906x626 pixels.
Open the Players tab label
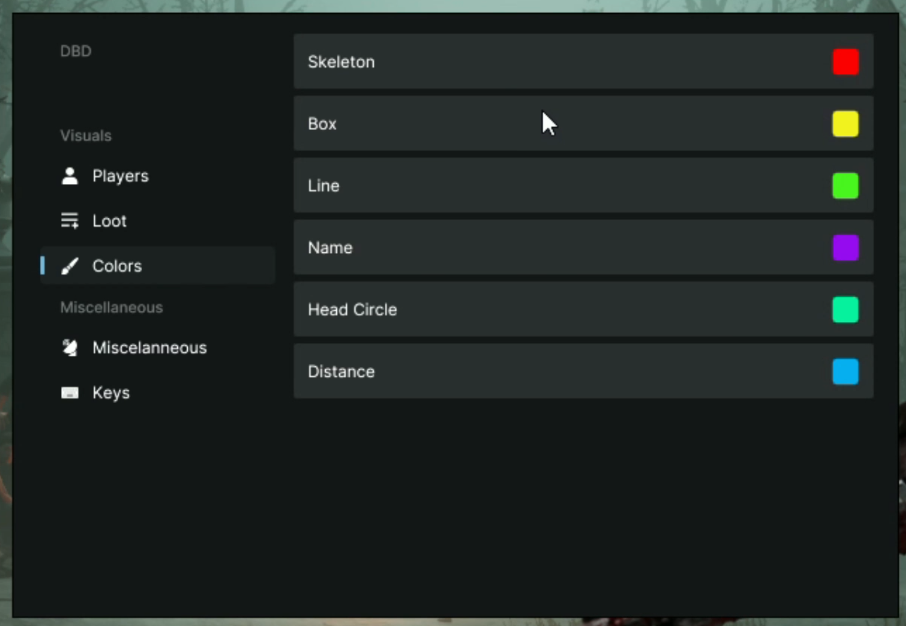point(120,176)
